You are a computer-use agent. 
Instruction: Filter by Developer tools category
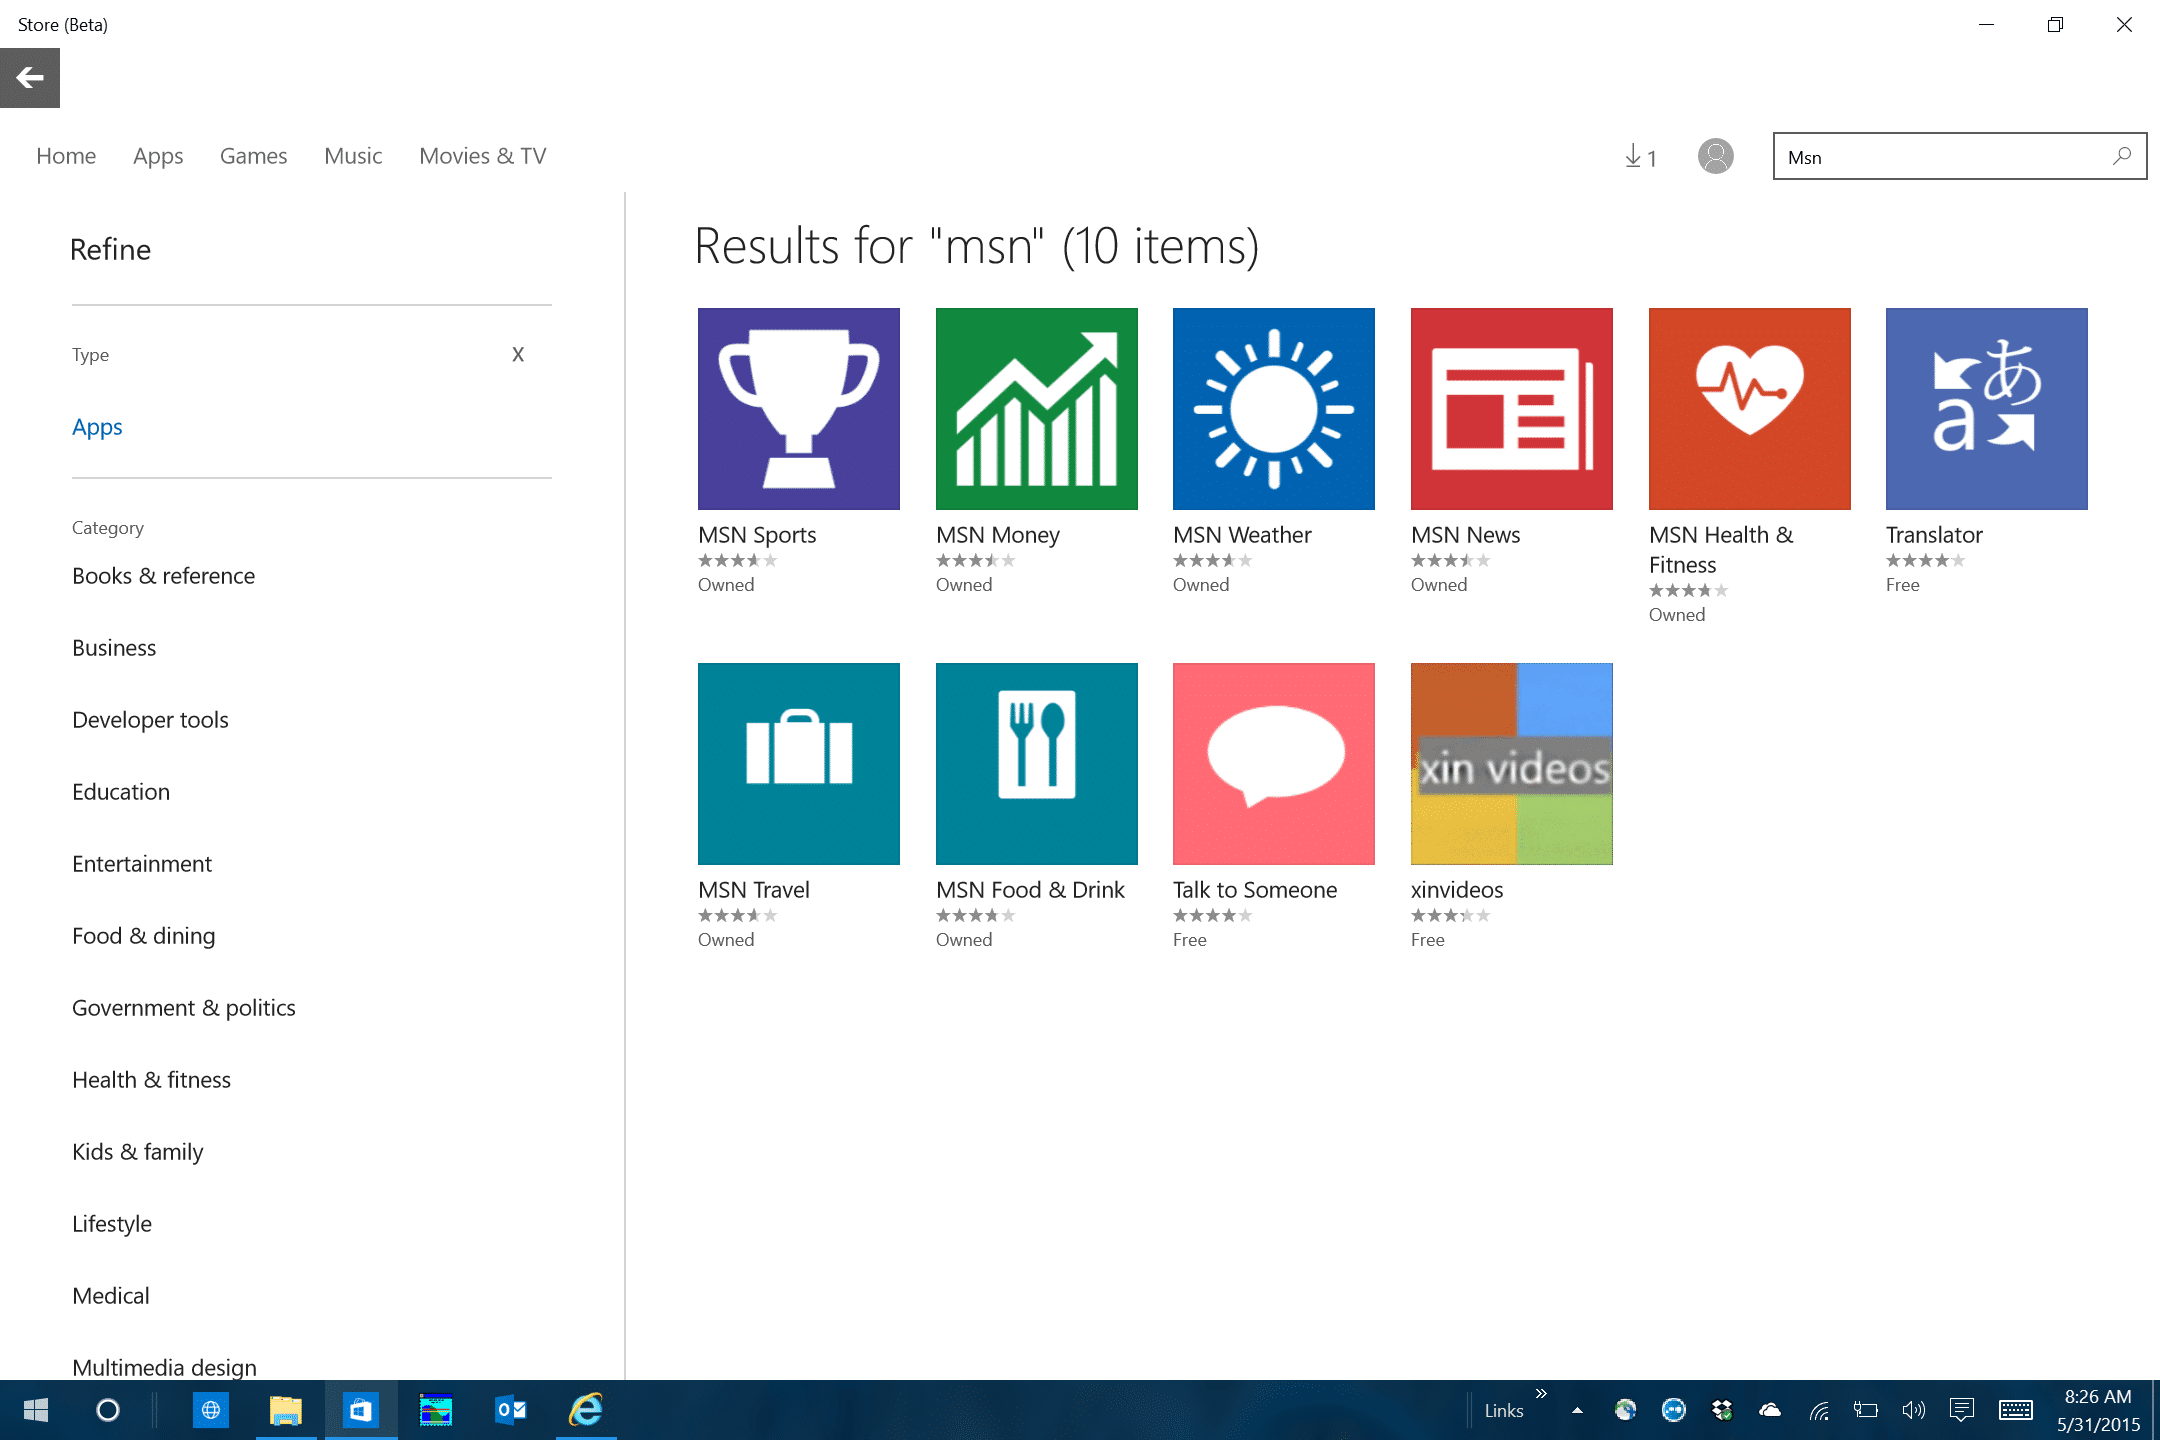click(x=150, y=720)
